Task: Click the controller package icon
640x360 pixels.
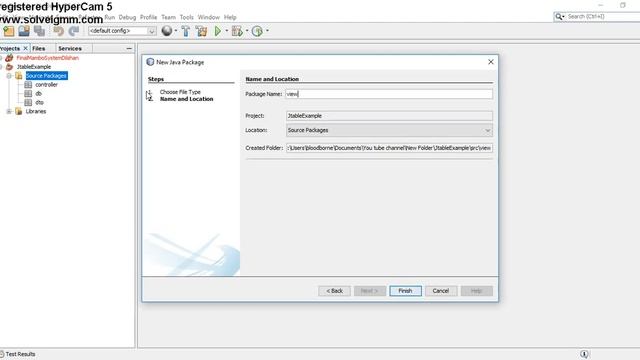Action: pos(28,84)
